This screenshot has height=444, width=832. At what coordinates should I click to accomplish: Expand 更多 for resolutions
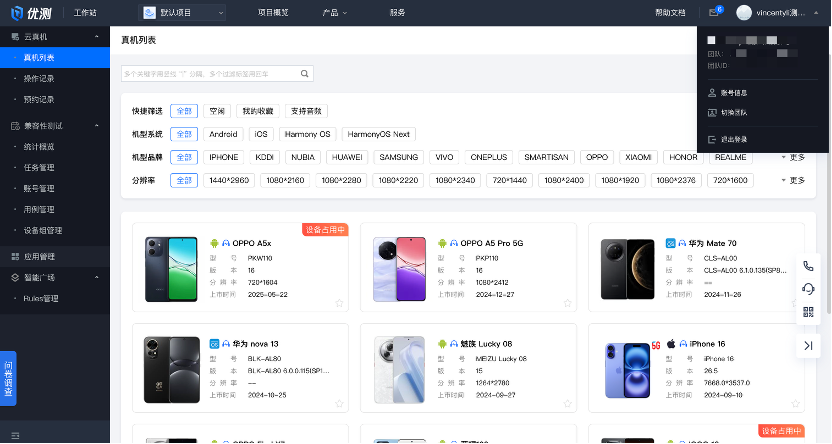[x=793, y=180]
